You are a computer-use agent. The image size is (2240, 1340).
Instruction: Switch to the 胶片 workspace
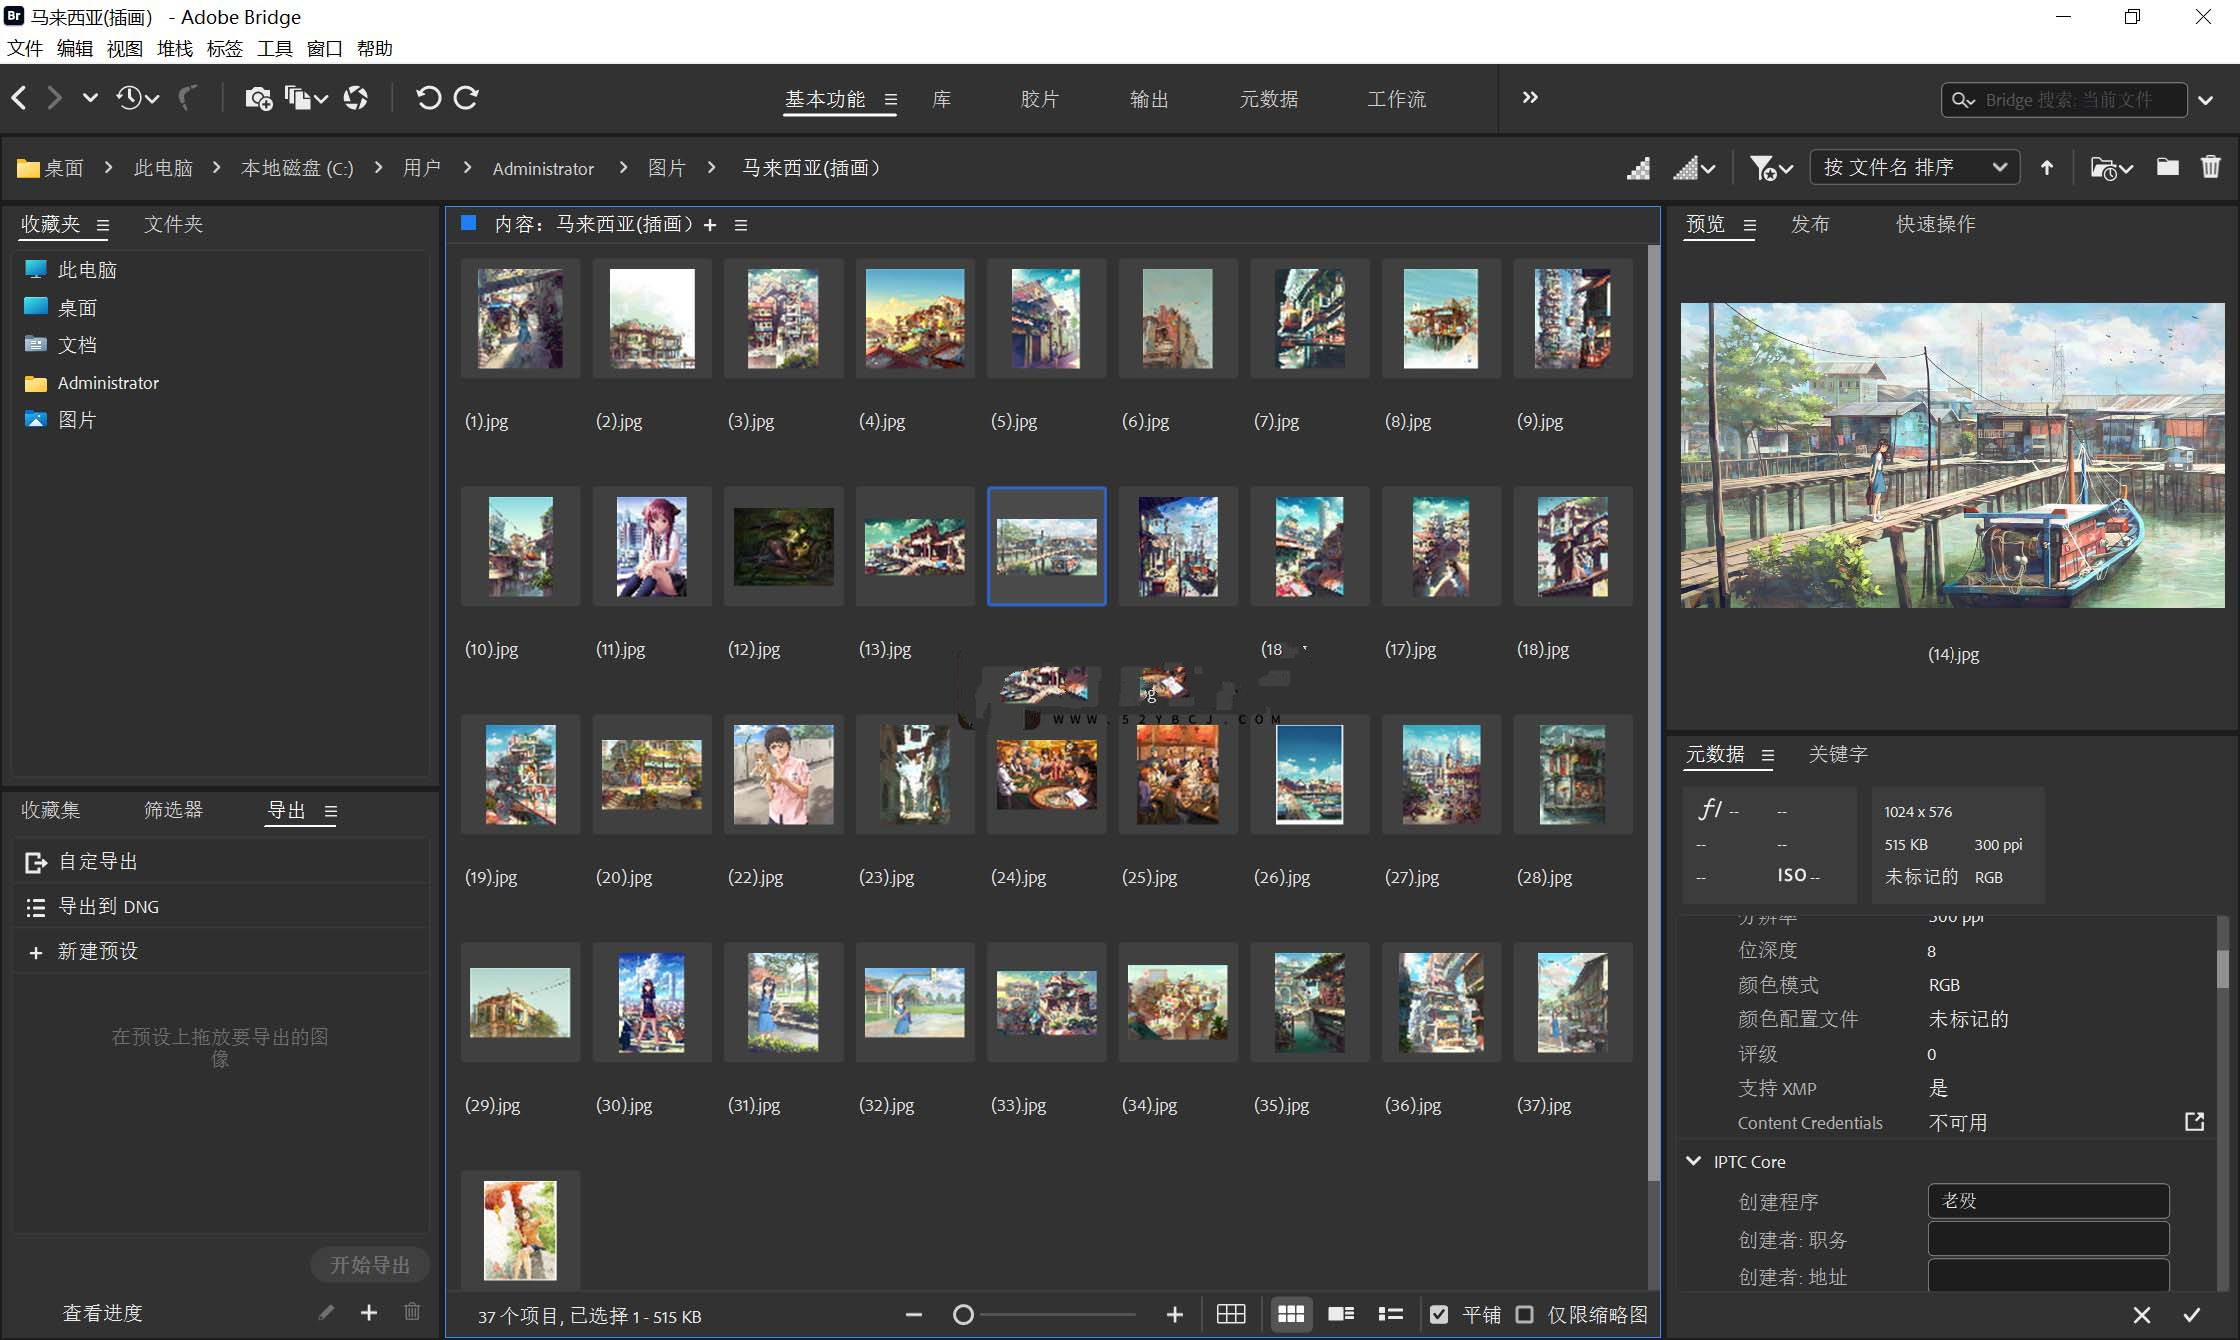(1039, 99)
